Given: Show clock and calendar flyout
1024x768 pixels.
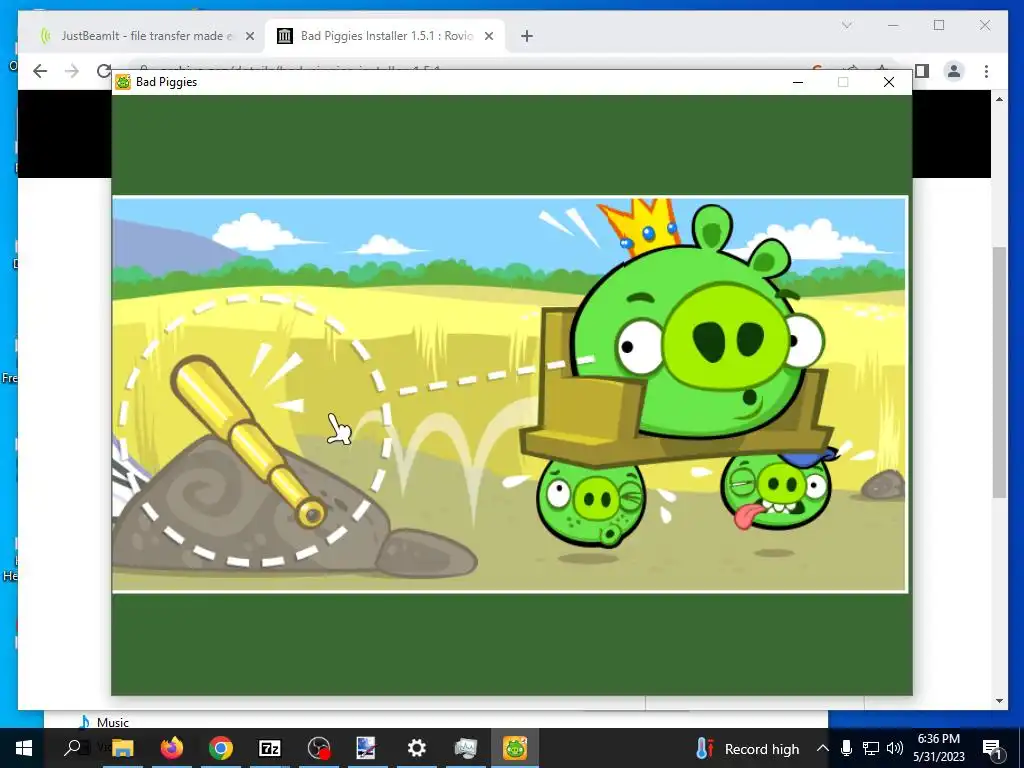Looking at the screenshot, I should click(938, 748).
